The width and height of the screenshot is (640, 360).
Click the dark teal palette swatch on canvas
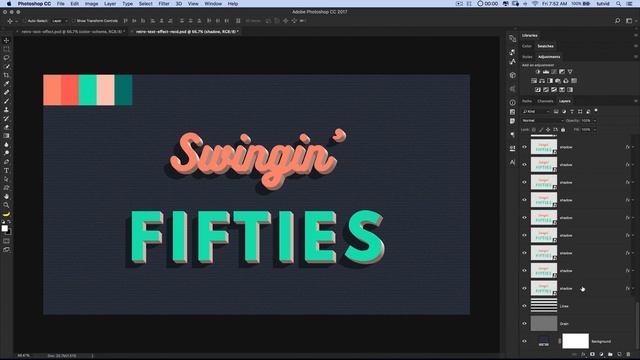(124, 90)
